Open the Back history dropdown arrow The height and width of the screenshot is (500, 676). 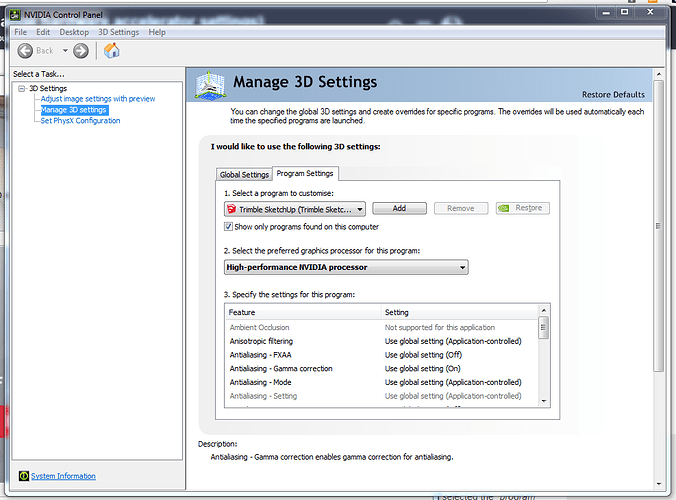65,51
